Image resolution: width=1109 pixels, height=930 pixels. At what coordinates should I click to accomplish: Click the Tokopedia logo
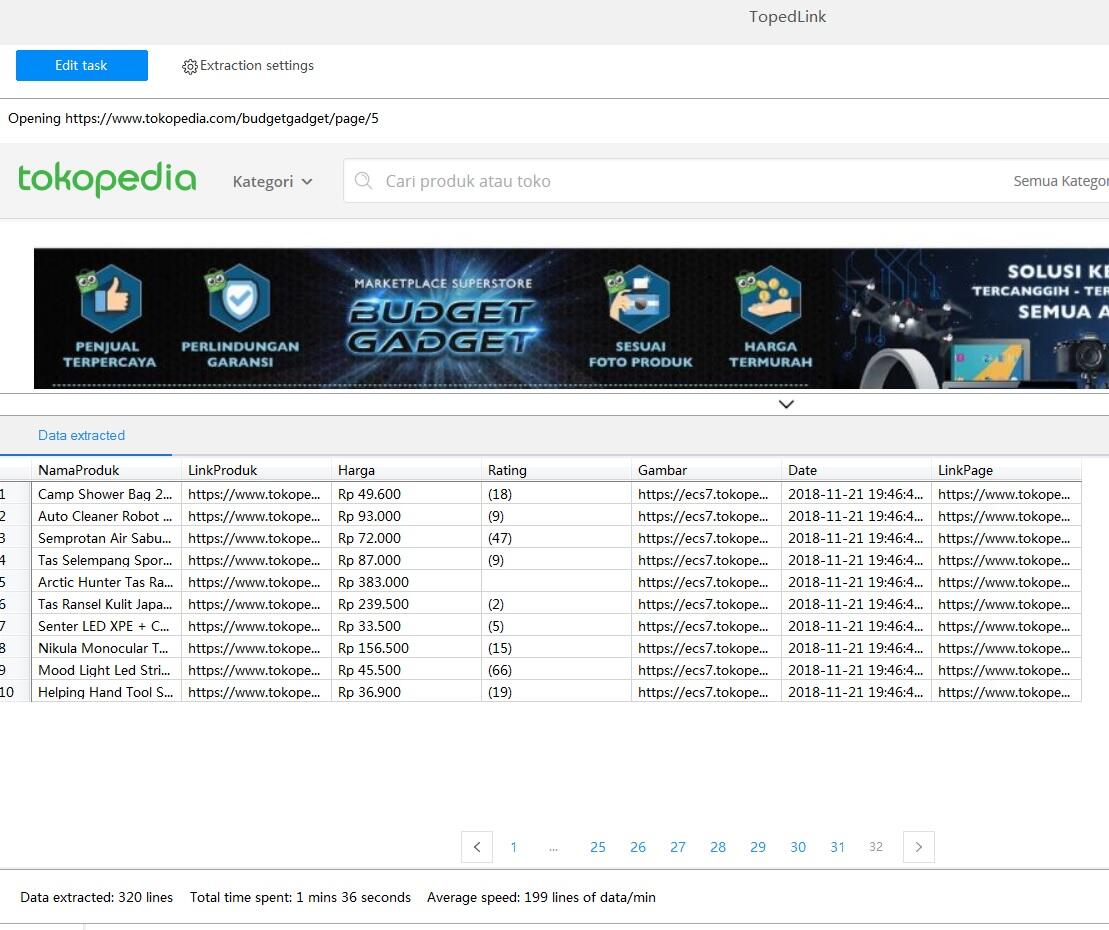107,180
